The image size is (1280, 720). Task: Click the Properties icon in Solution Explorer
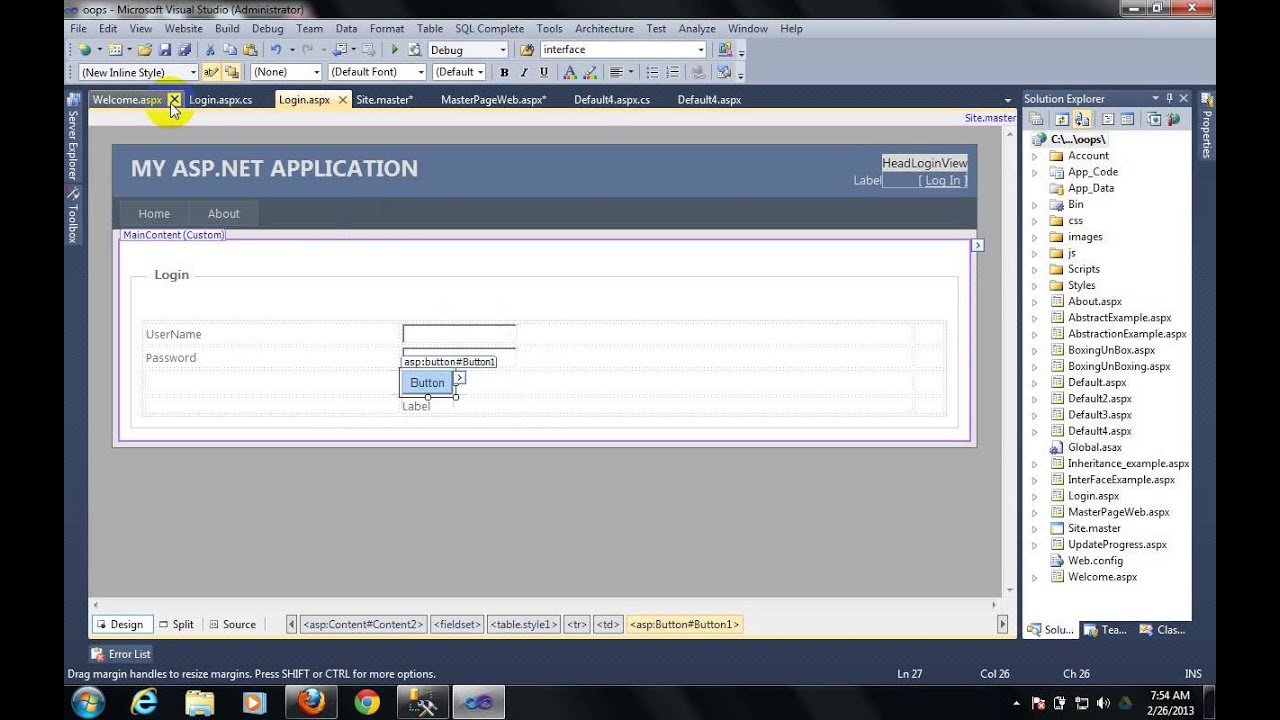pyautogui.click(x=1037, y=119)
